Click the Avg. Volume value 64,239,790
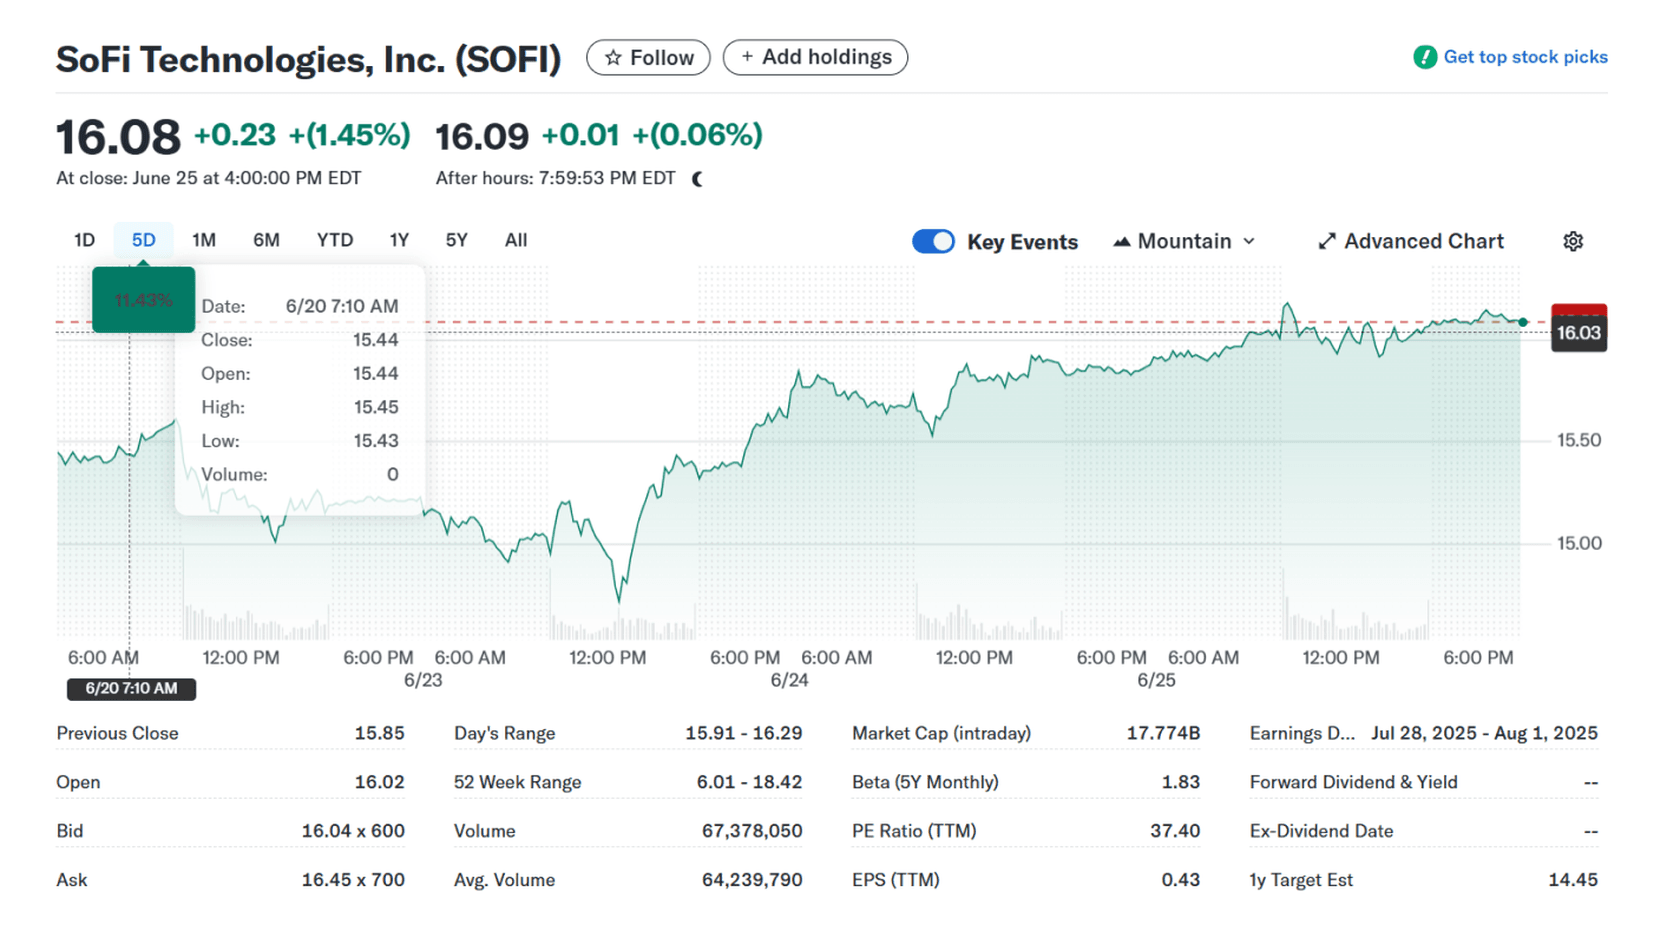Screen dimensions: 1680x944 coord(752,880)
